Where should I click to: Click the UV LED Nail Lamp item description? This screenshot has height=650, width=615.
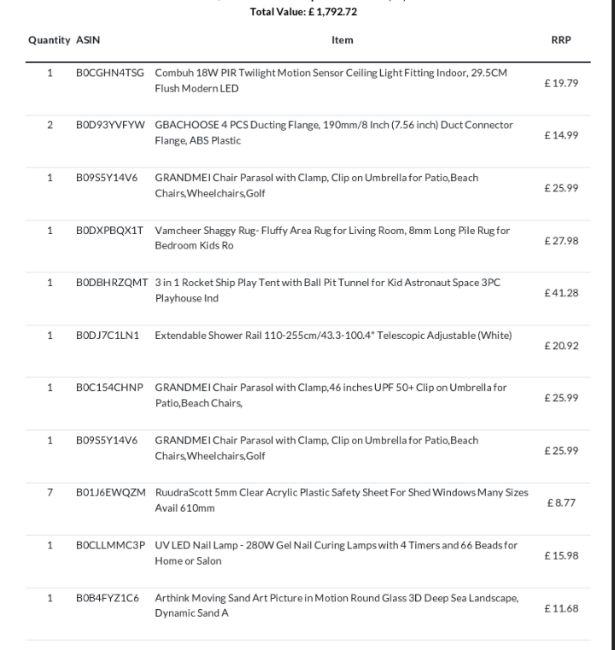coord(336,553)
